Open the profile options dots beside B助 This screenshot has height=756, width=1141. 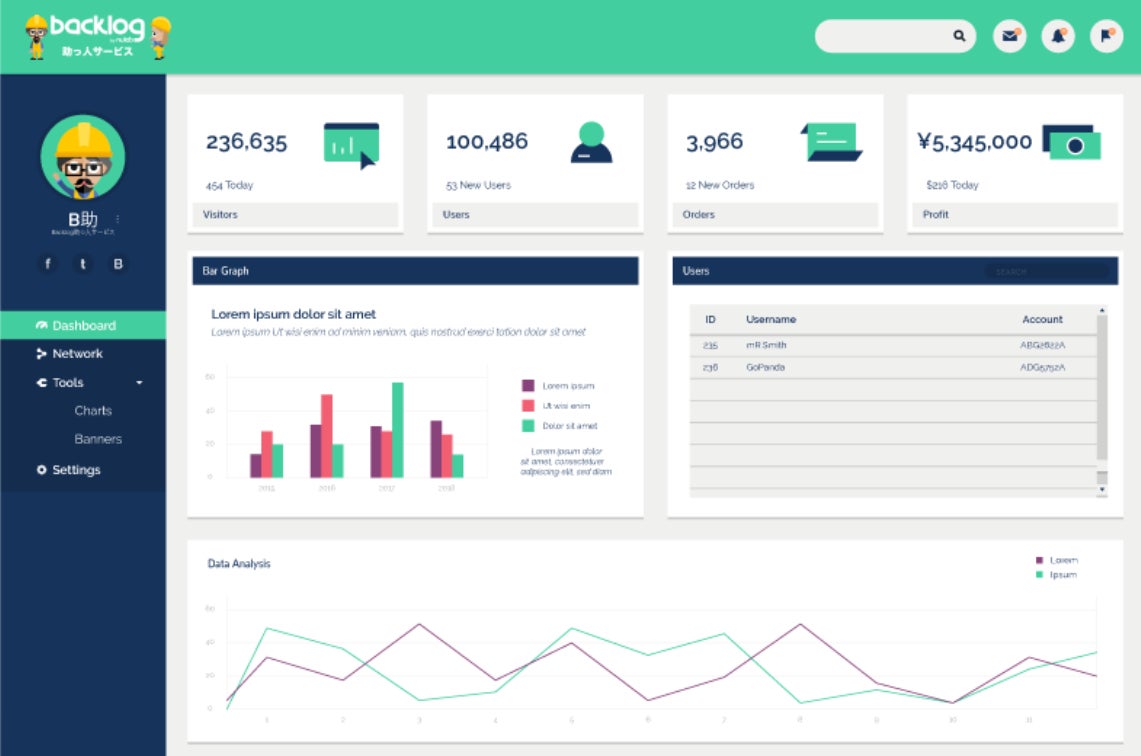pos(118,218)
